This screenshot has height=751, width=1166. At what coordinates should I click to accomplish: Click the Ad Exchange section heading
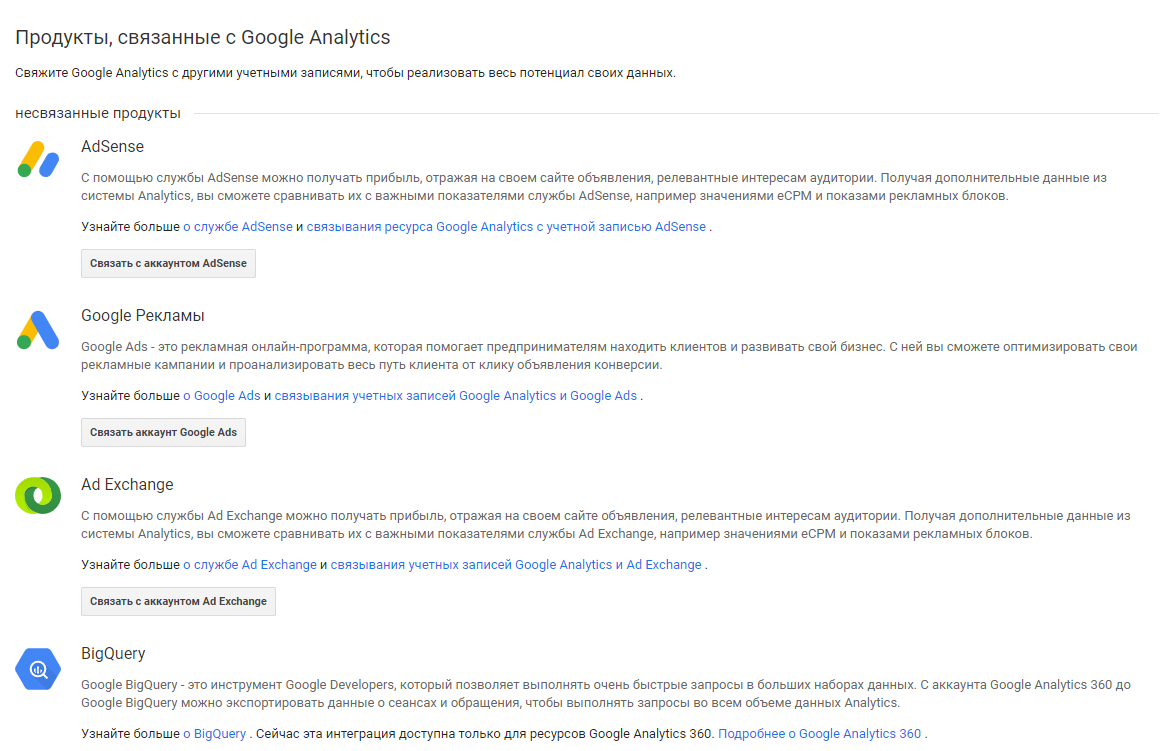pyautogui.click(x=127, y=485)
